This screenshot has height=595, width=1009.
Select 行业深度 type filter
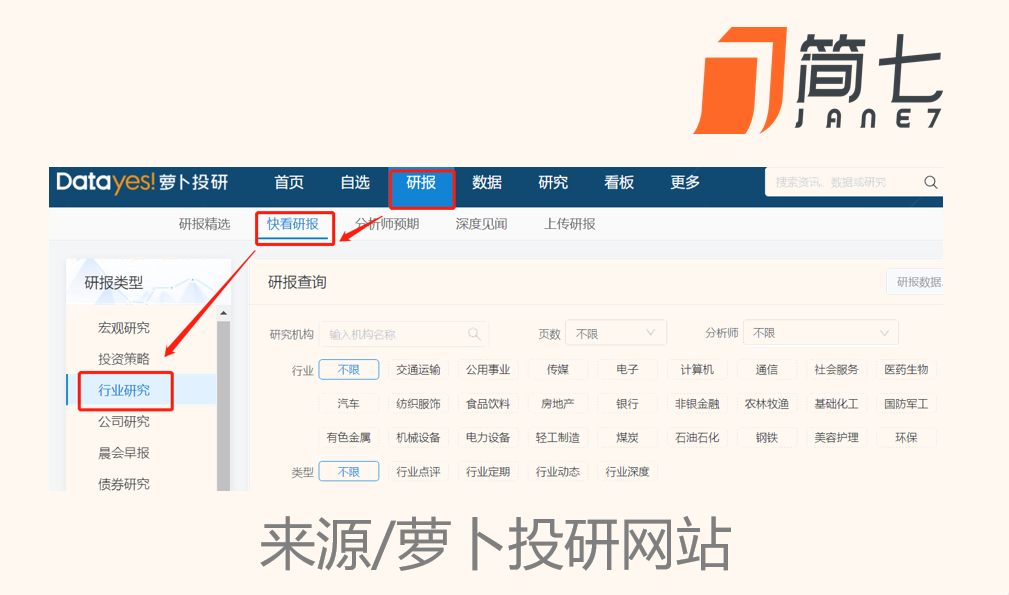point(627,472)
